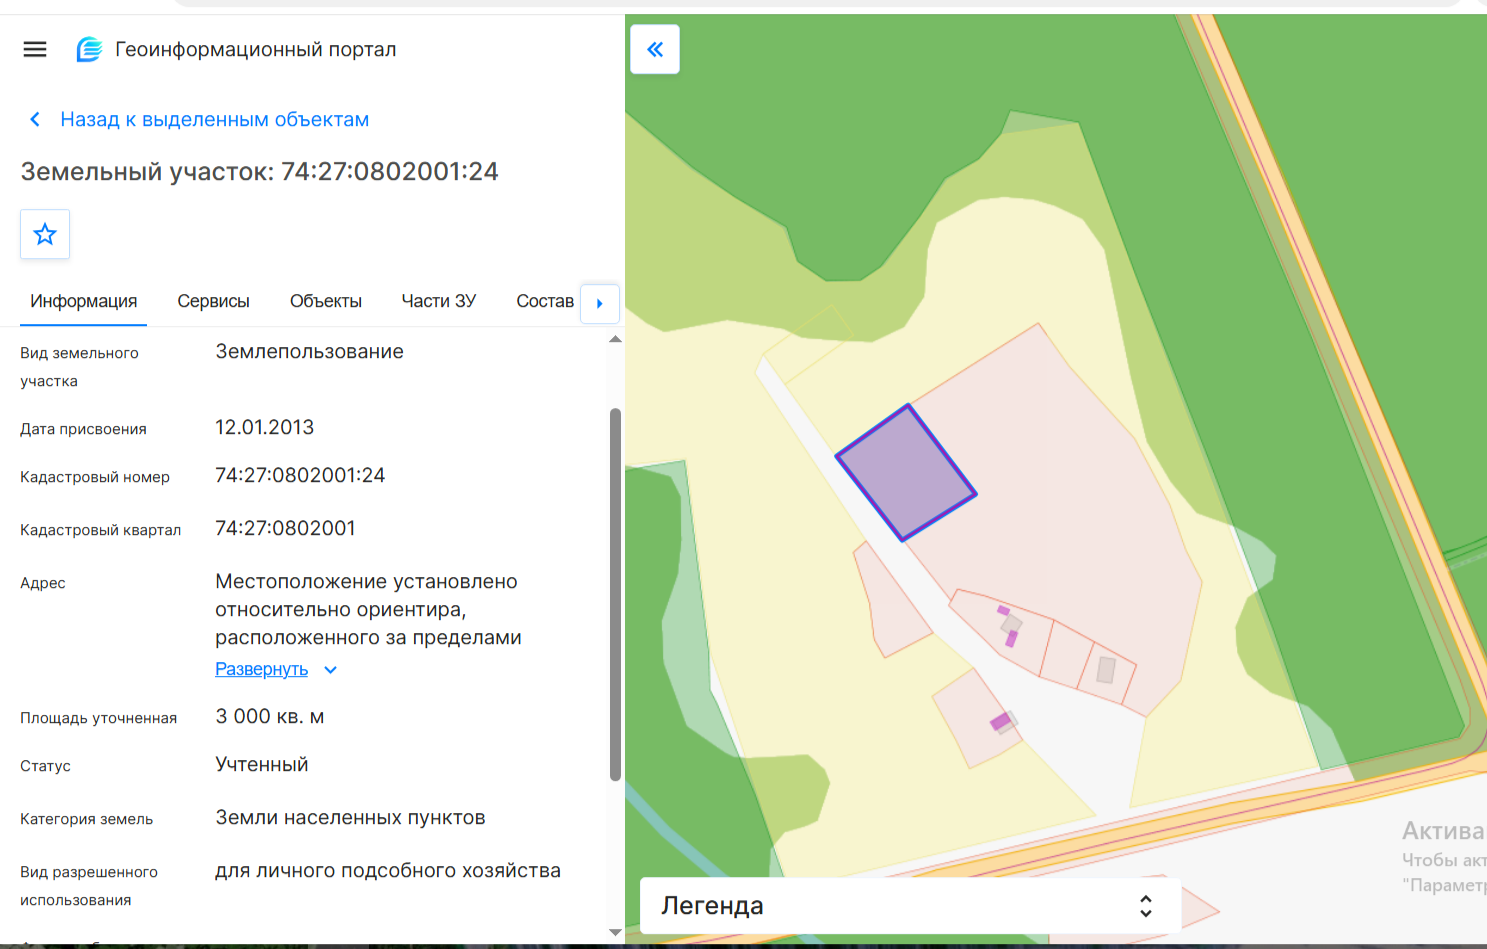Click the date value 12.01.2013
This screenshot has width=1487, height=949.
click(x=264, y=427)
